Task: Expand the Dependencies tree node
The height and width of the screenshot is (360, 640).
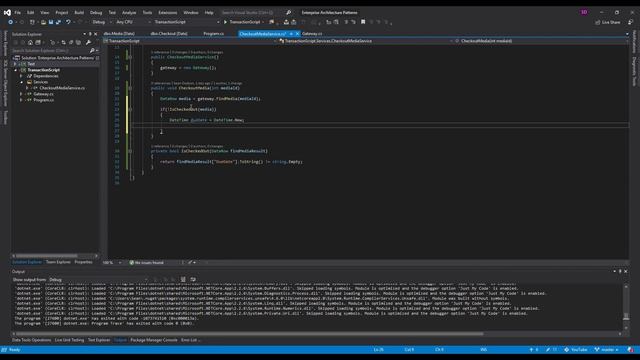Action: [22, 76]
